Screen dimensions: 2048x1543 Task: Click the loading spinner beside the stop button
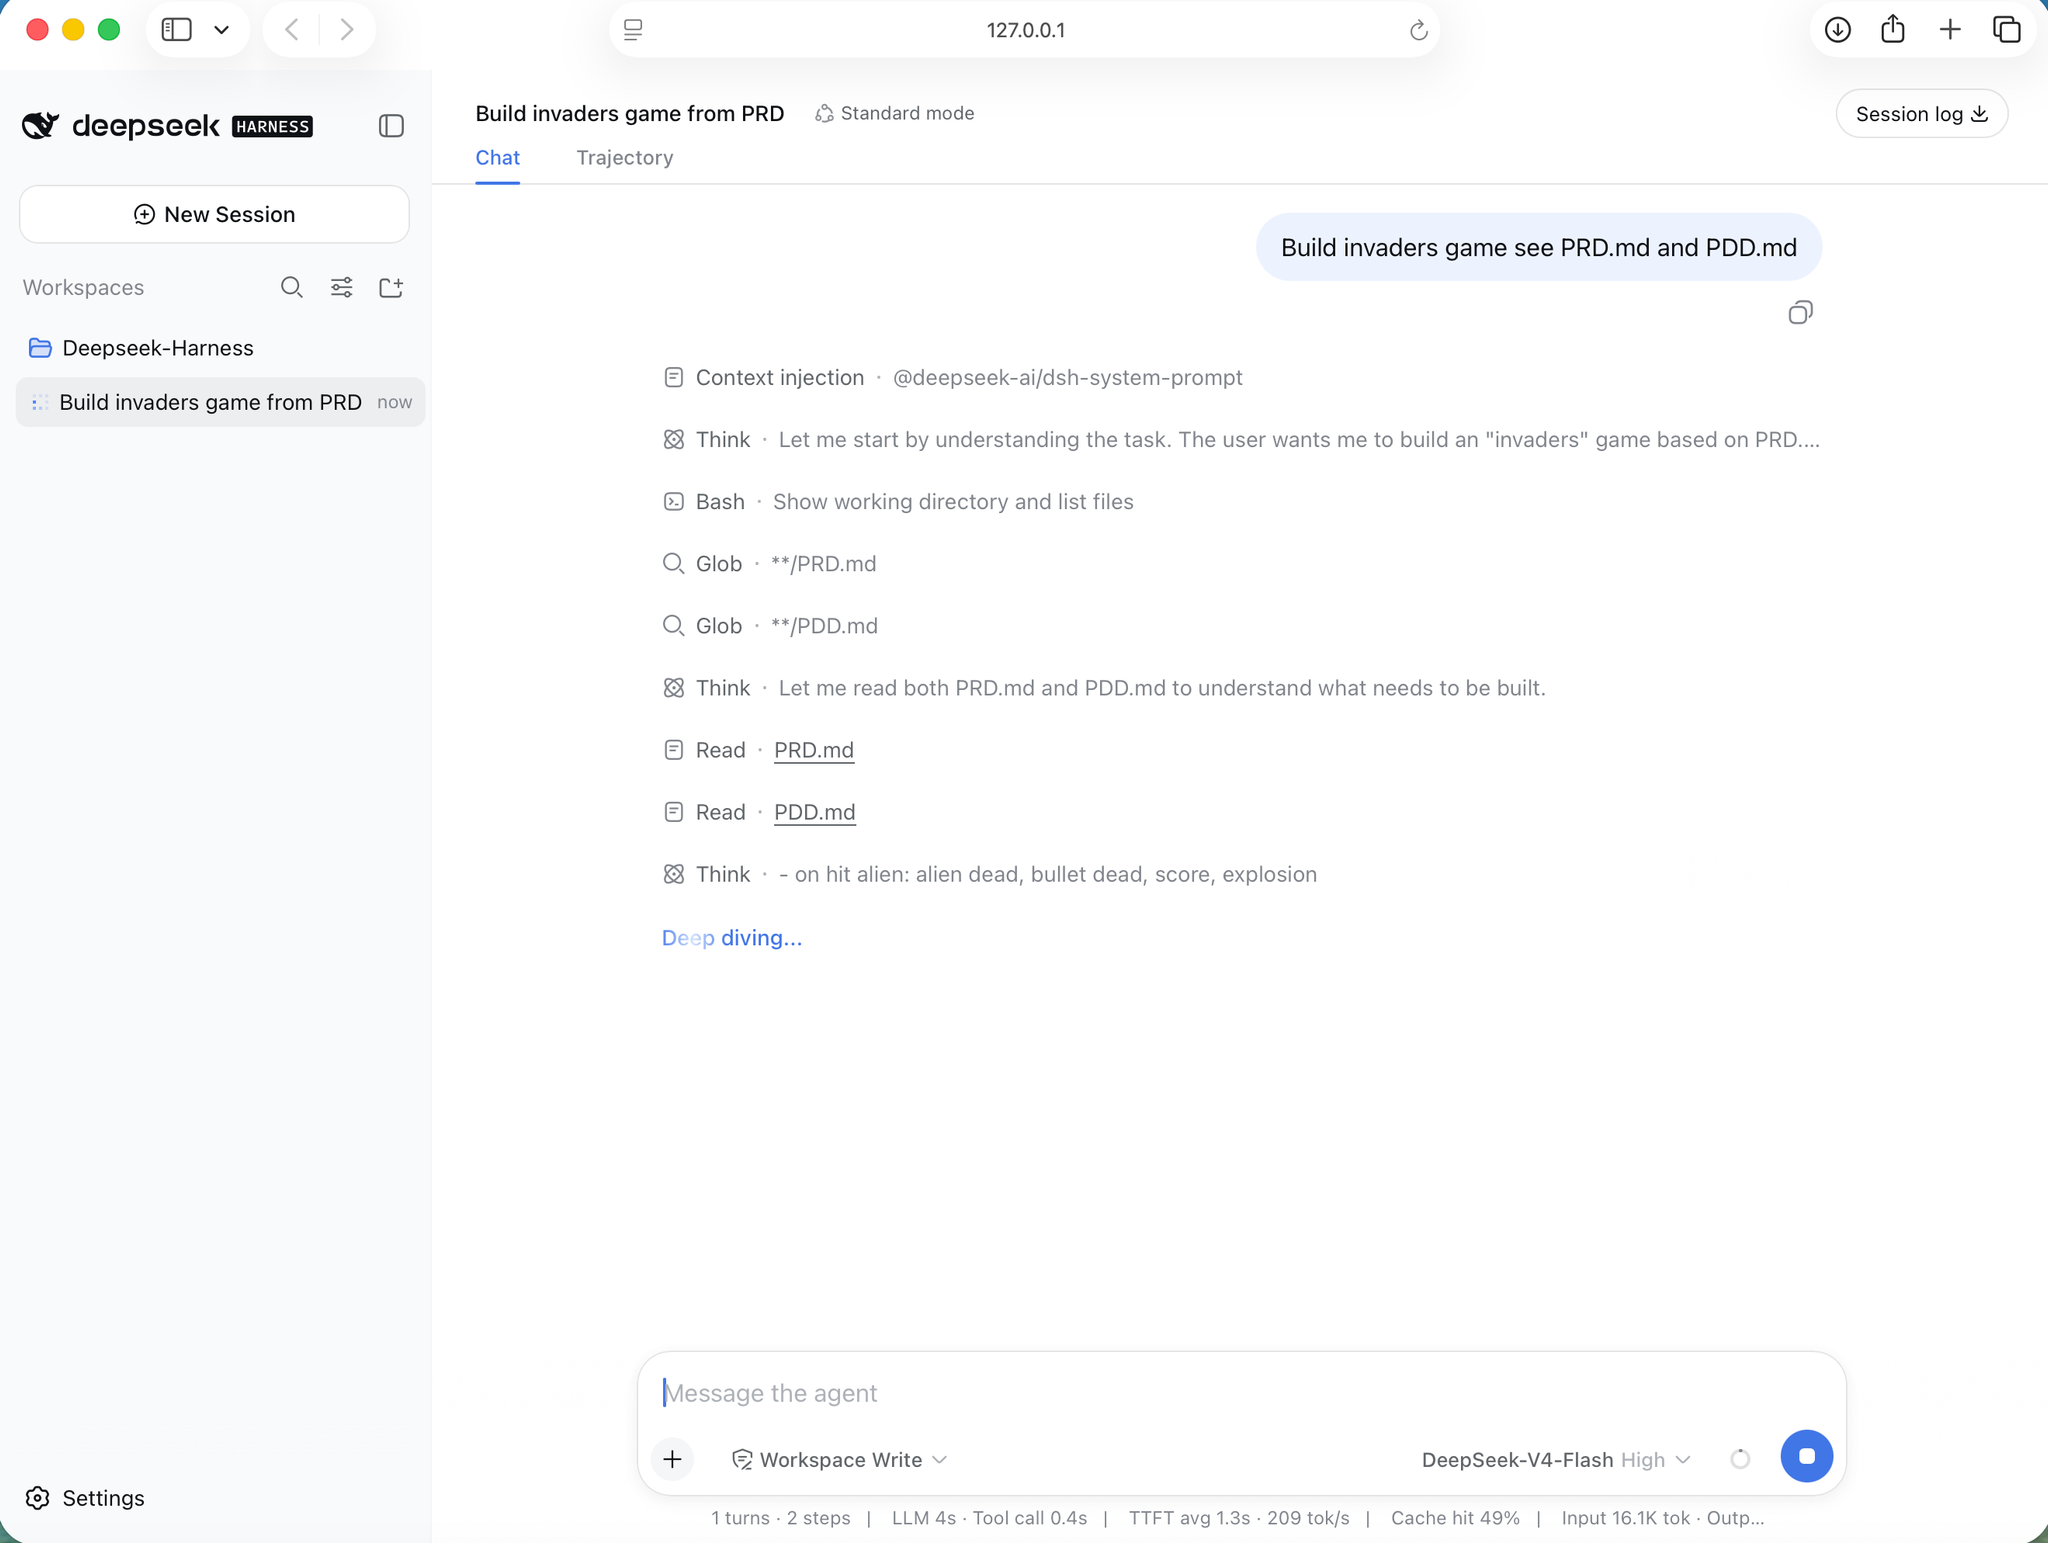[x=1740, y=1460]
